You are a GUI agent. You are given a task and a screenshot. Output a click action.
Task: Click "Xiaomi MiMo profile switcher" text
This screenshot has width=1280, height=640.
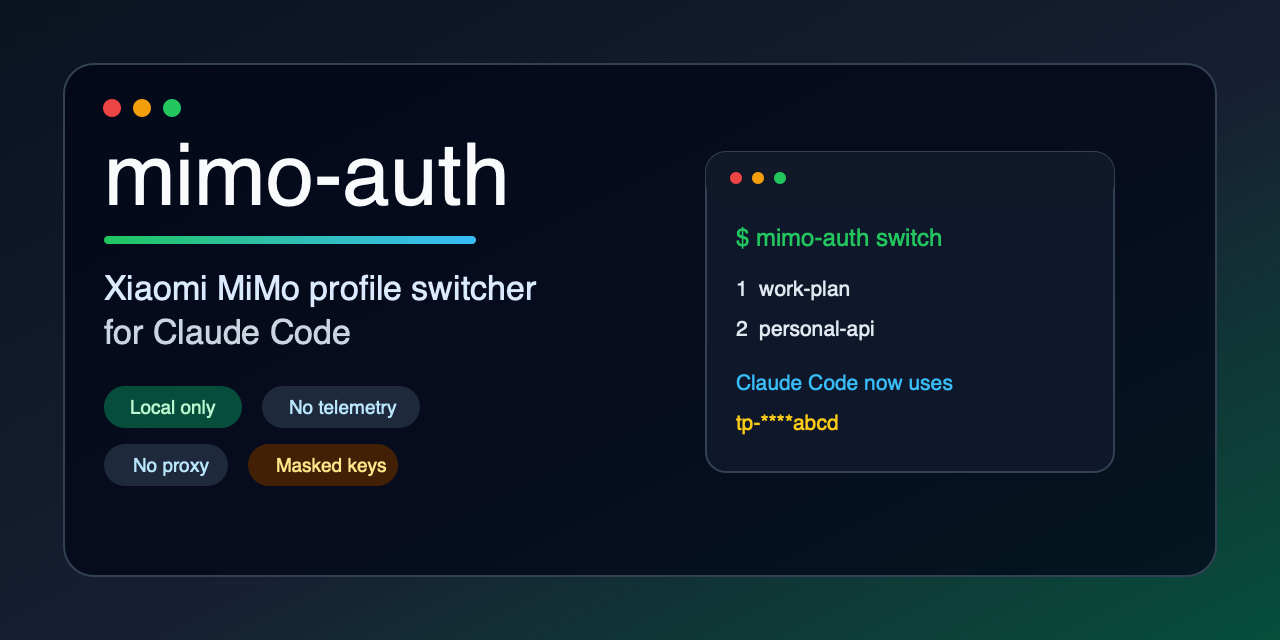(320, 289)
